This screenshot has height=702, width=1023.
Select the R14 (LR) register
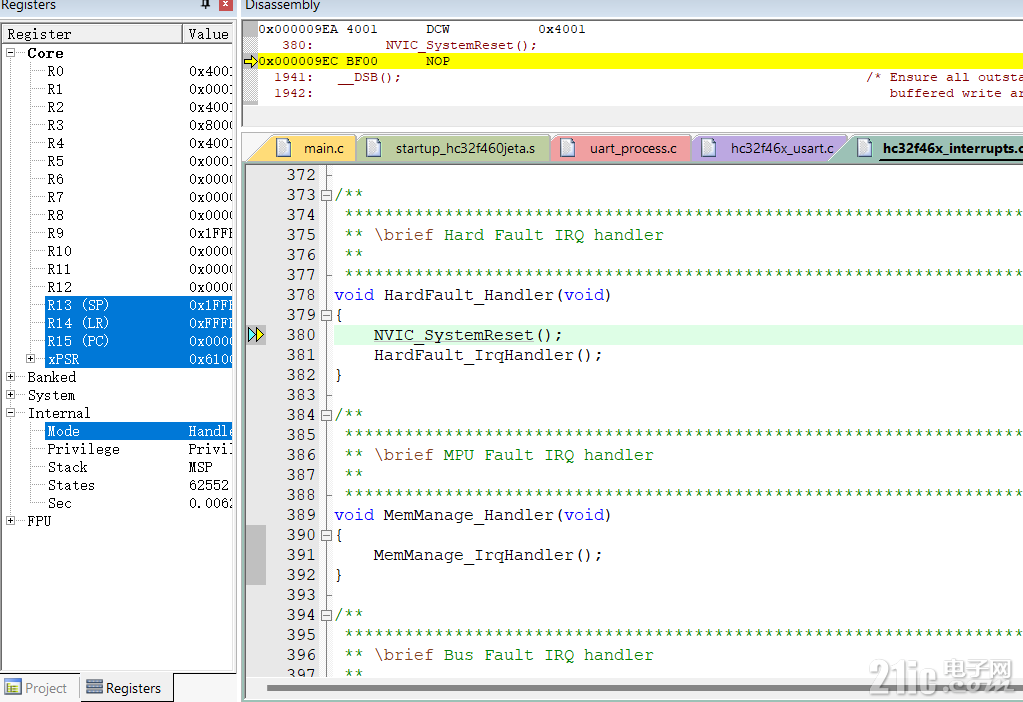pos(138,323)
